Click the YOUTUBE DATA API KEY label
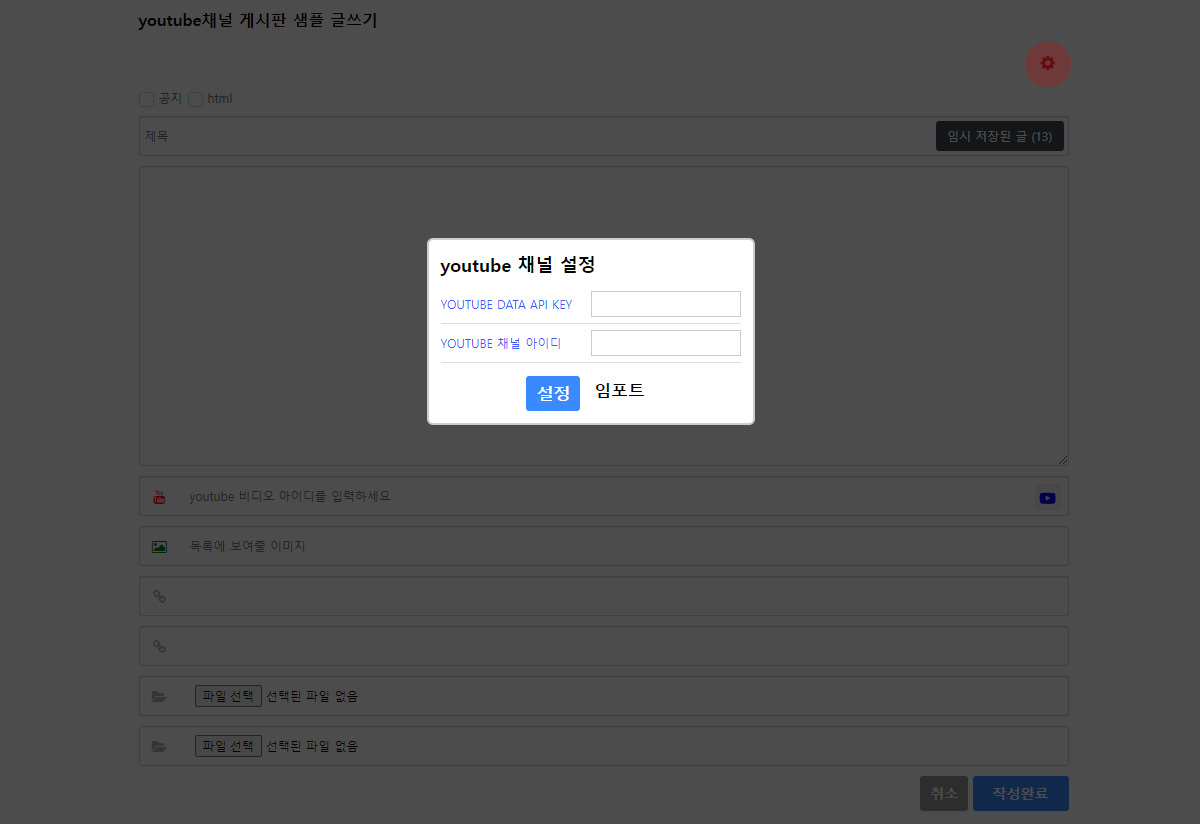 click(x=506, y=305)
